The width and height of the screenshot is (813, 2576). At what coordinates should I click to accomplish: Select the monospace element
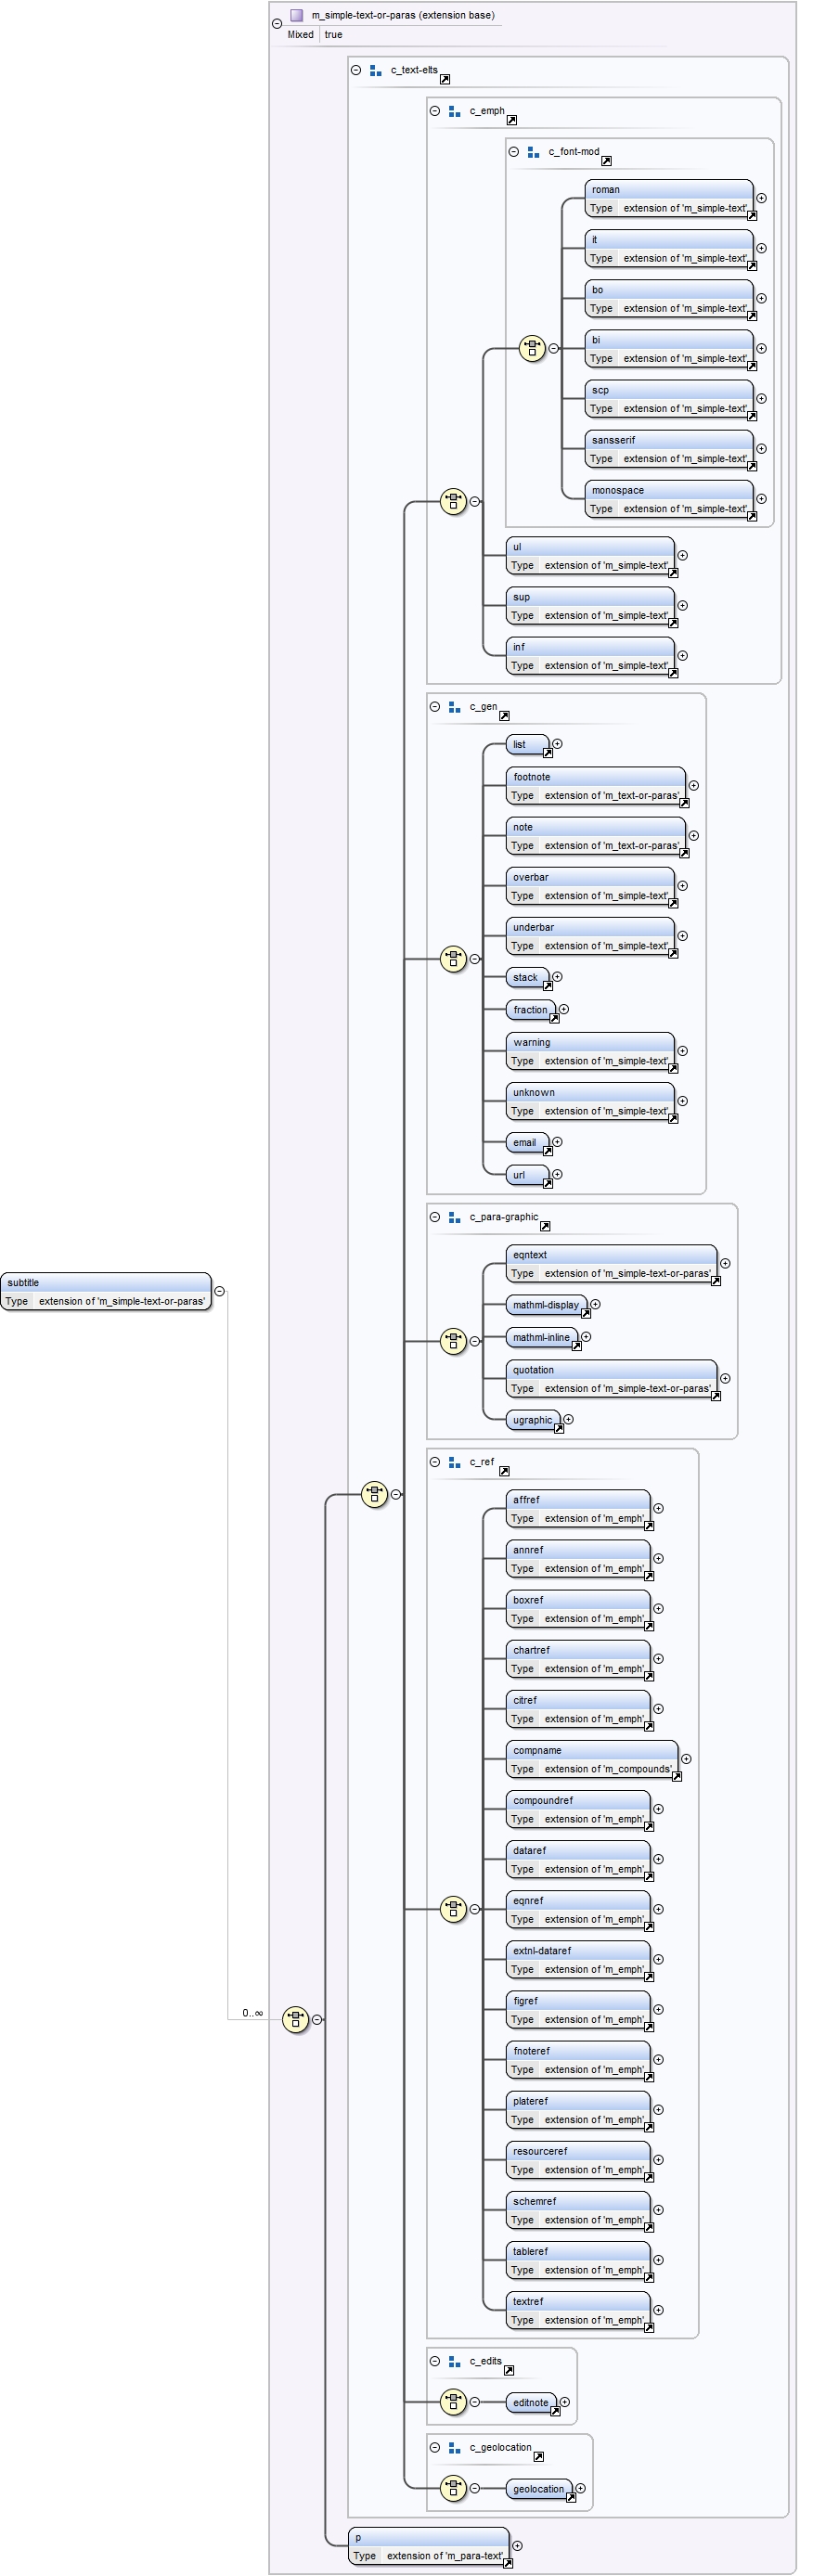point(668,499)
